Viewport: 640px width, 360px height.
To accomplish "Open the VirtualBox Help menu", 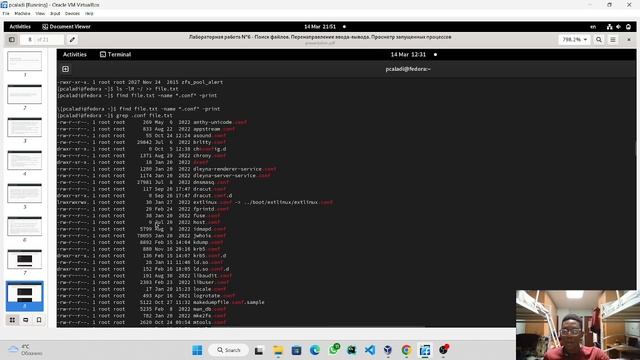I will click(x=89, y=13).
